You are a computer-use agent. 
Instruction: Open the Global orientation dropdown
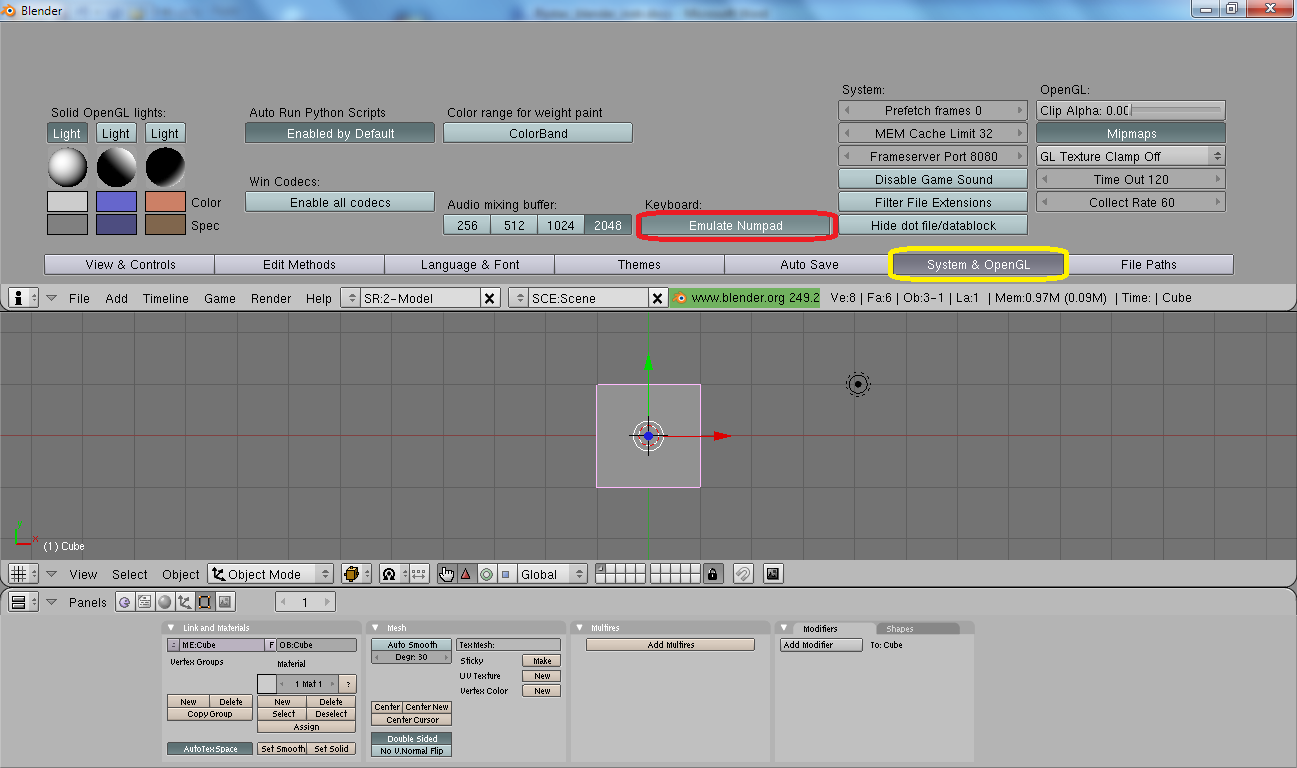[x=552, y=574]
